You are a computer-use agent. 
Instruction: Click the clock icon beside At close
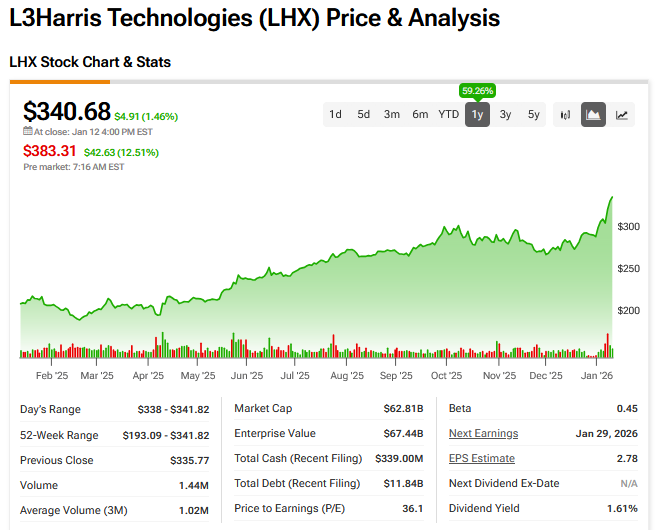point(28,131)
